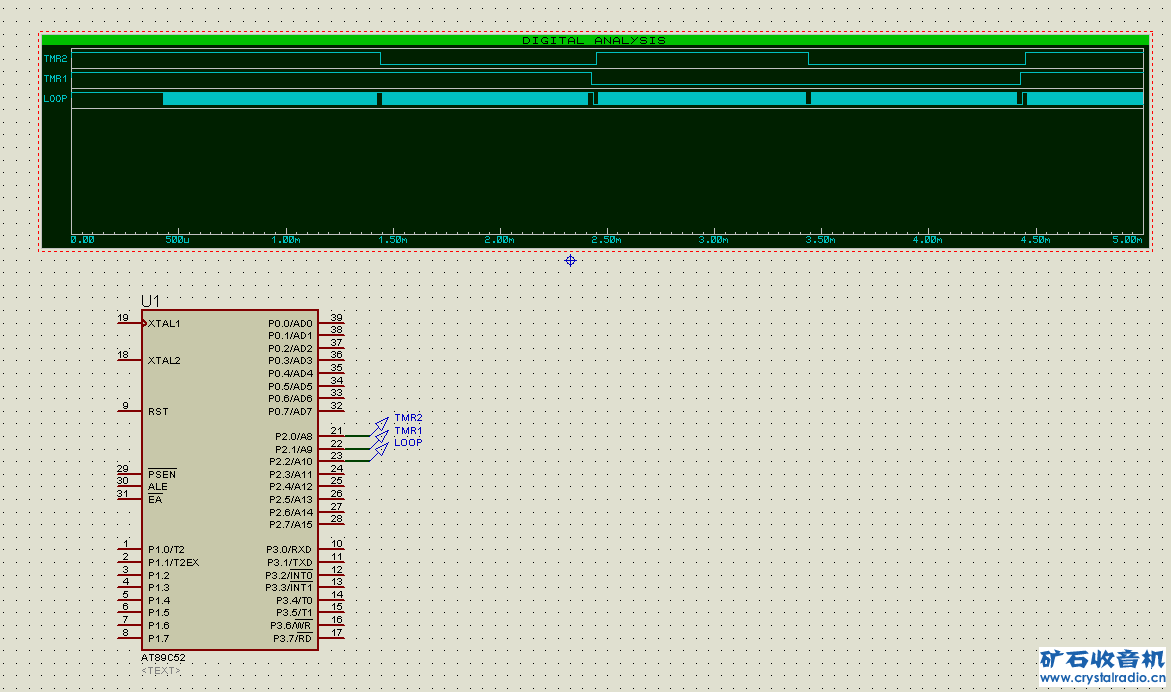Select the TMR1 trace label in graph
1171x692 pixels.
(x=55, y=78)
